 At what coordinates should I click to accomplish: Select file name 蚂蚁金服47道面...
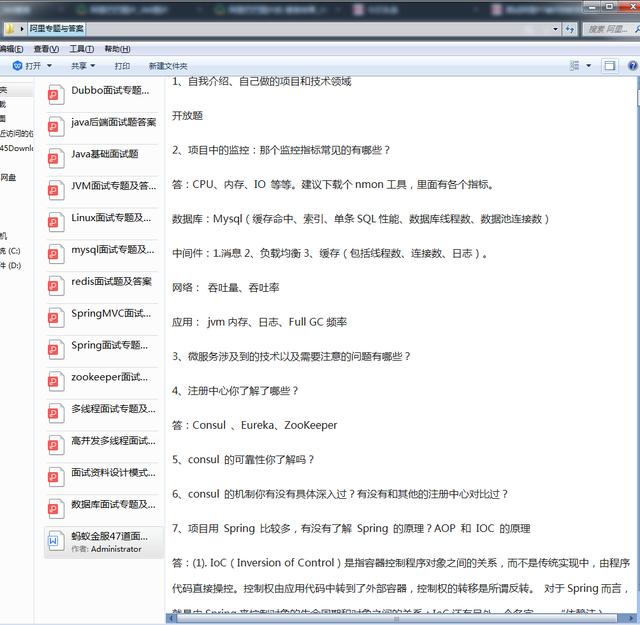coord(109,536)
